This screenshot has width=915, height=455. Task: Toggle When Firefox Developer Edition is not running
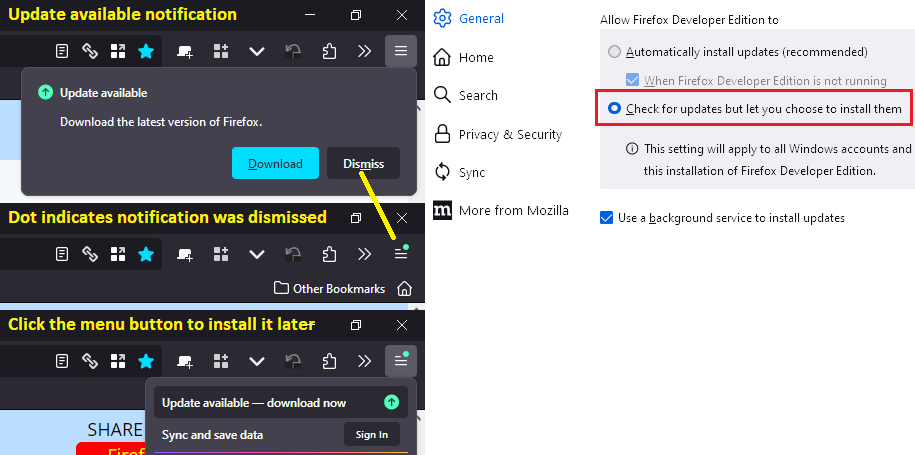[632, 81]
